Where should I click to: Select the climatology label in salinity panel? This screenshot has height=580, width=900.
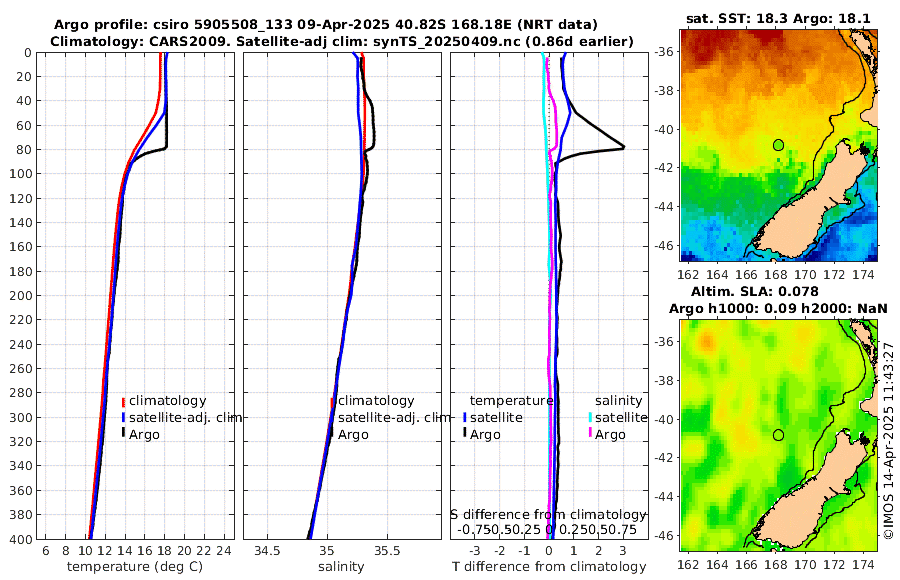click(x=375, y=401)
